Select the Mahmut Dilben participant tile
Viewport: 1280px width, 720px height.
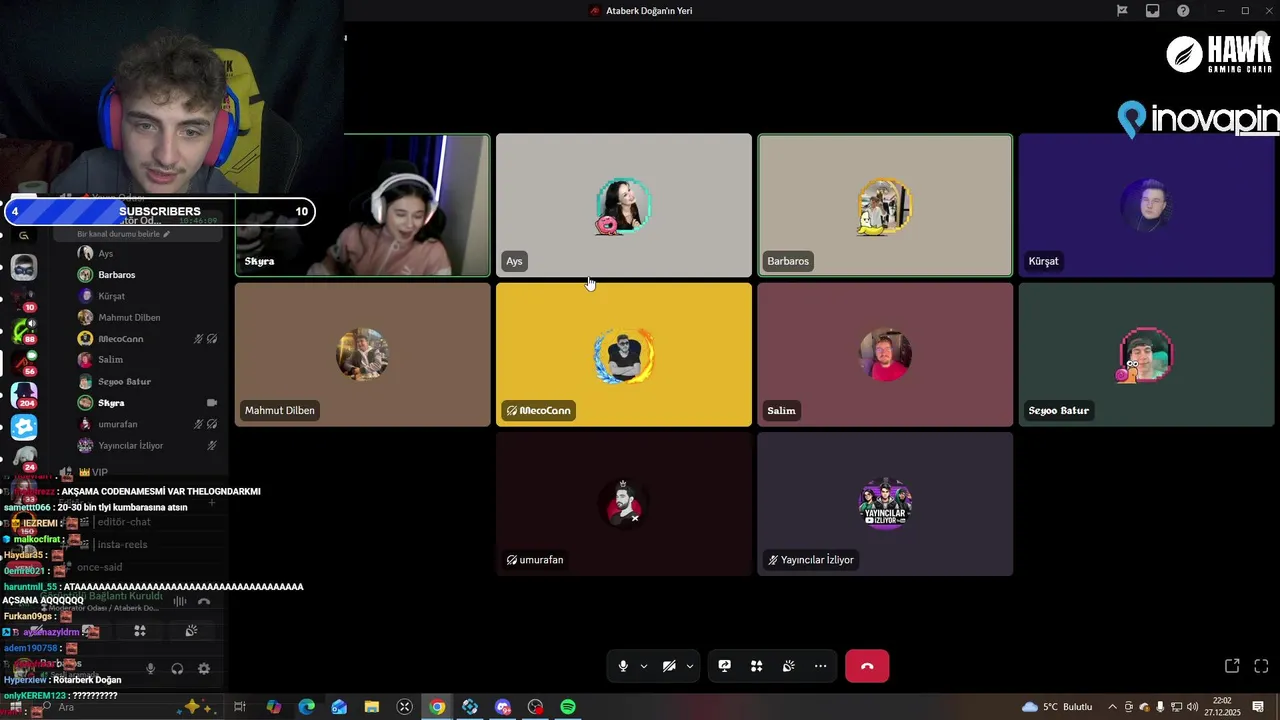click(362, 354)
